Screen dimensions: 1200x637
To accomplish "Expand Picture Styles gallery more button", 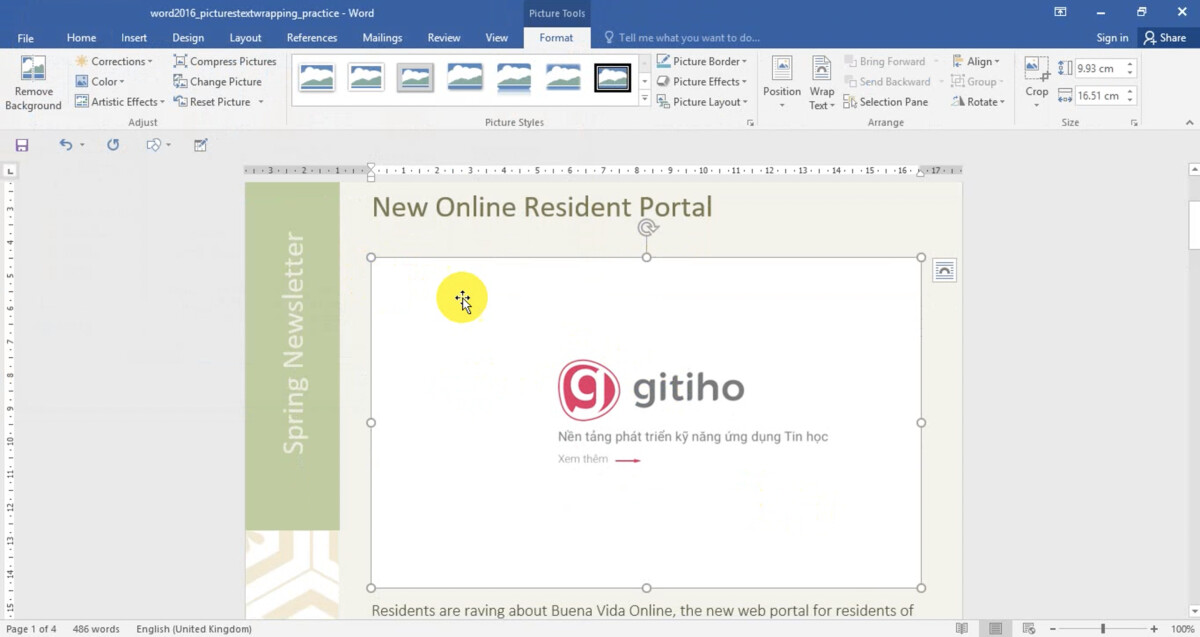I will pos(645,100).
